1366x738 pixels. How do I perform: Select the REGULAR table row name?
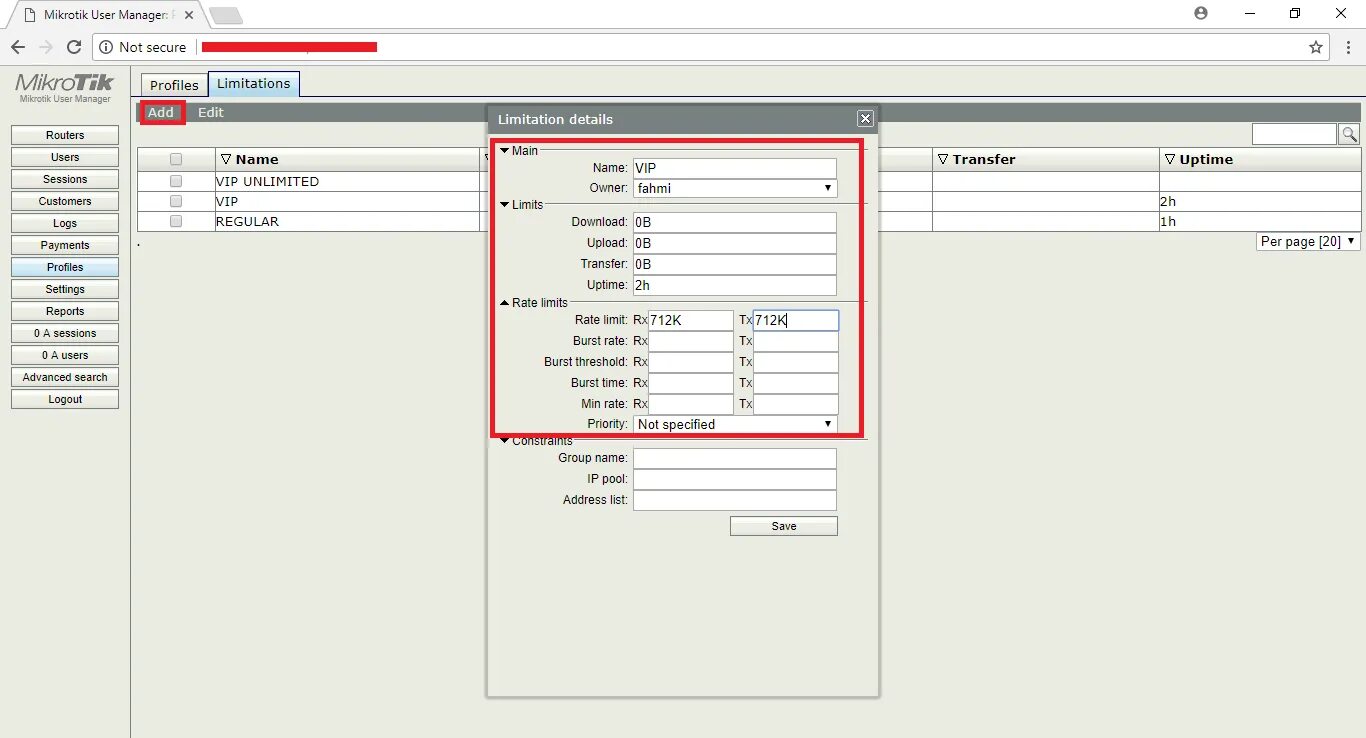[x=247, y=221]
